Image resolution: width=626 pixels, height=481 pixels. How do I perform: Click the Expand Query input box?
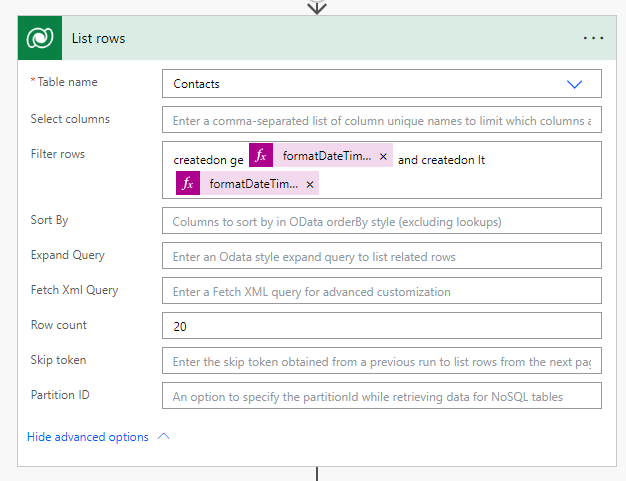(381, 256)
